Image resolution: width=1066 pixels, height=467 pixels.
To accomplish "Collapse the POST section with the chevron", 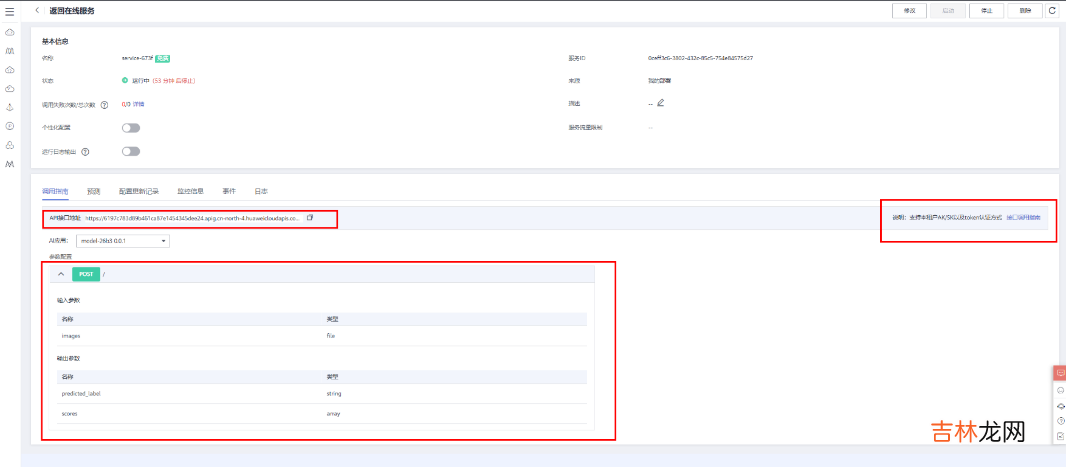I will point(61,274).
